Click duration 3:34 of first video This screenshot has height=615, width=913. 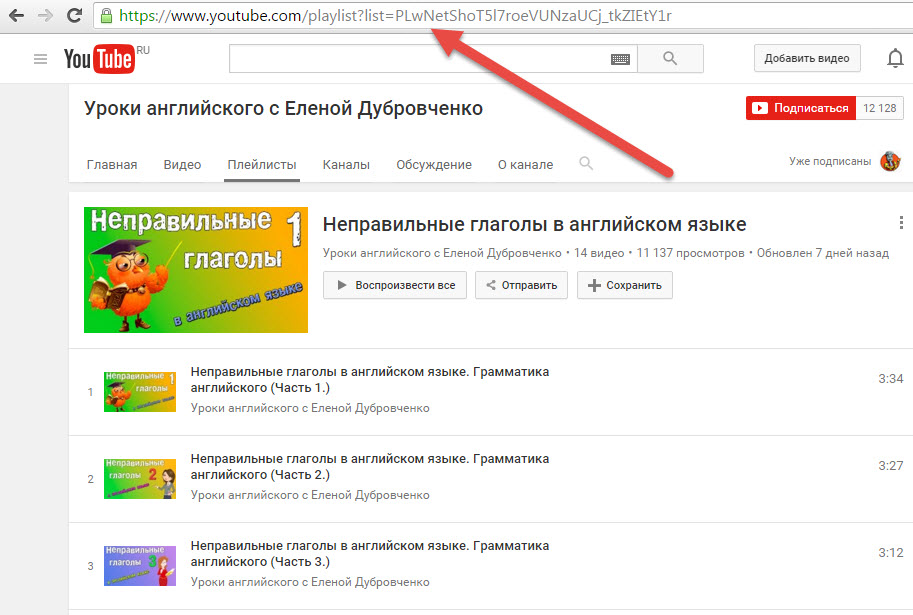890,379
